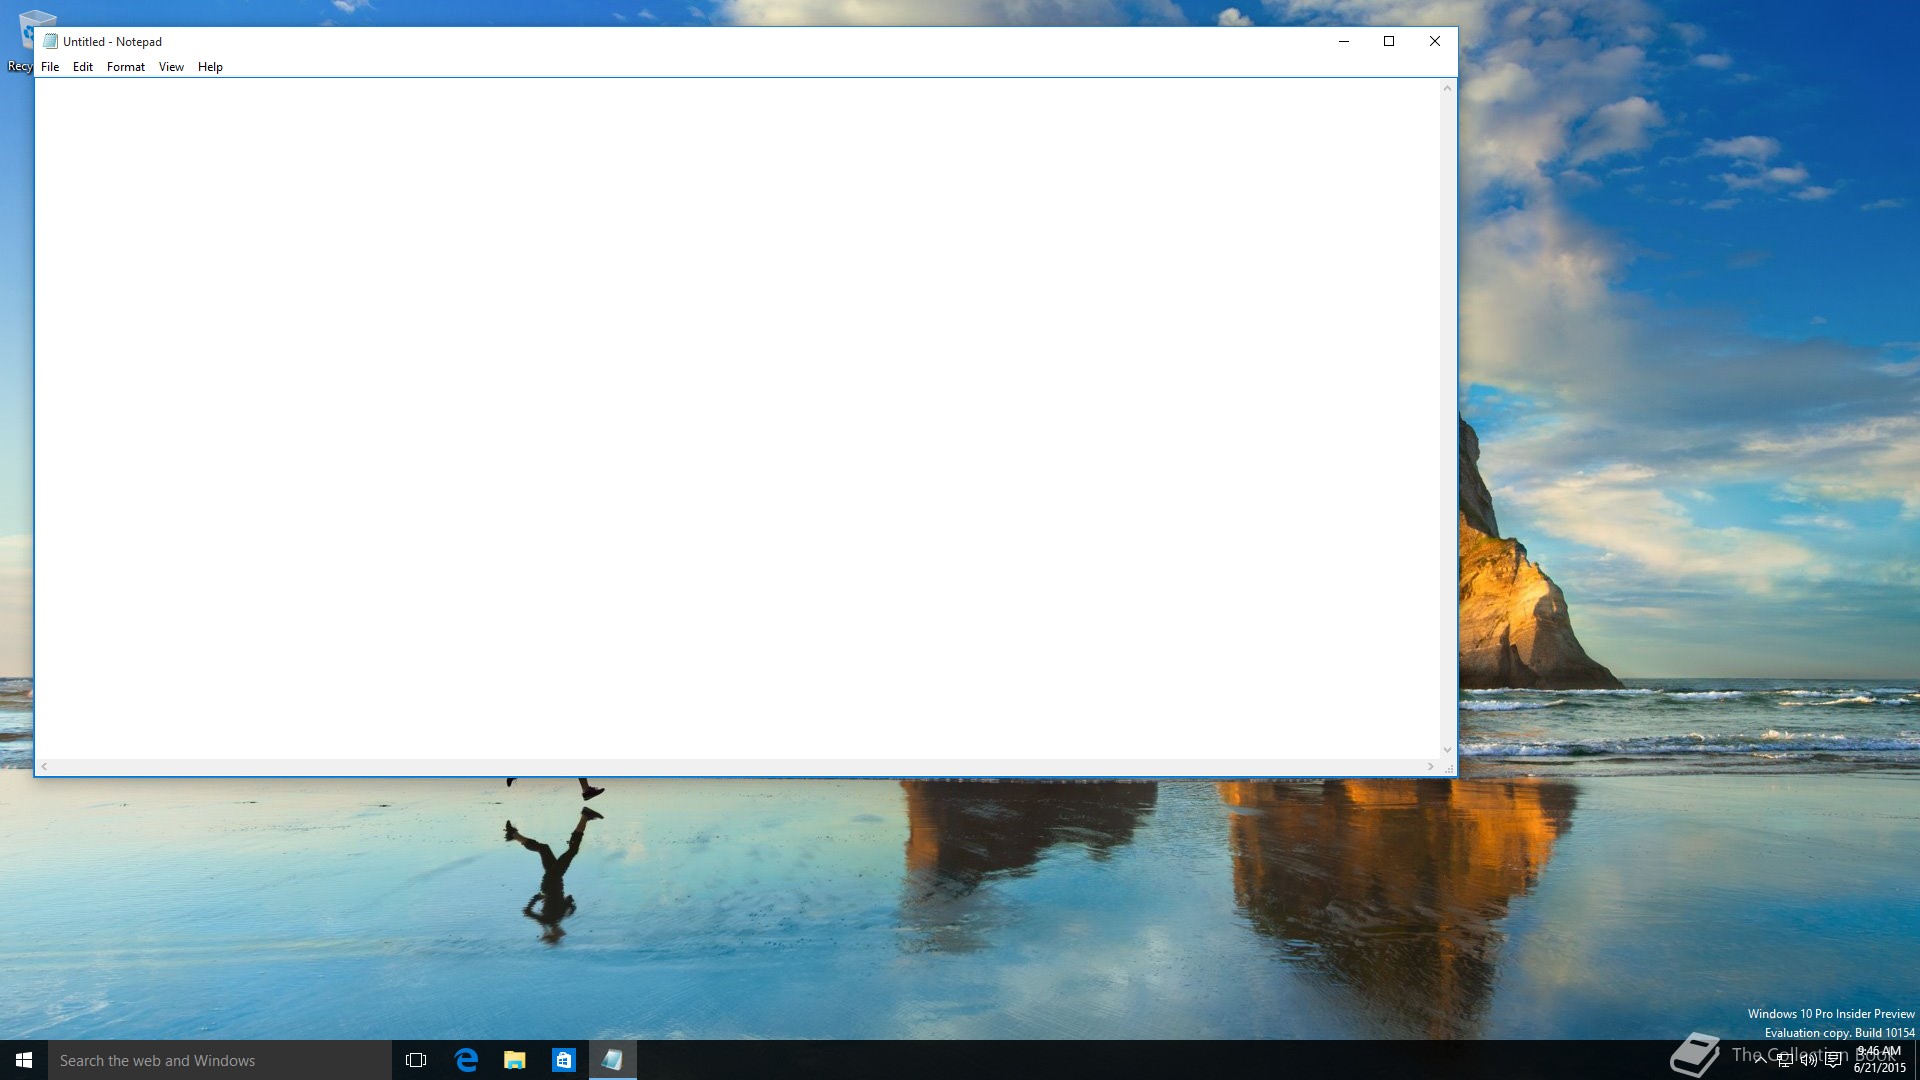1920x1080 pixels.
Task: Click the Notepad taskbar button
Action: pos(613,1060)
